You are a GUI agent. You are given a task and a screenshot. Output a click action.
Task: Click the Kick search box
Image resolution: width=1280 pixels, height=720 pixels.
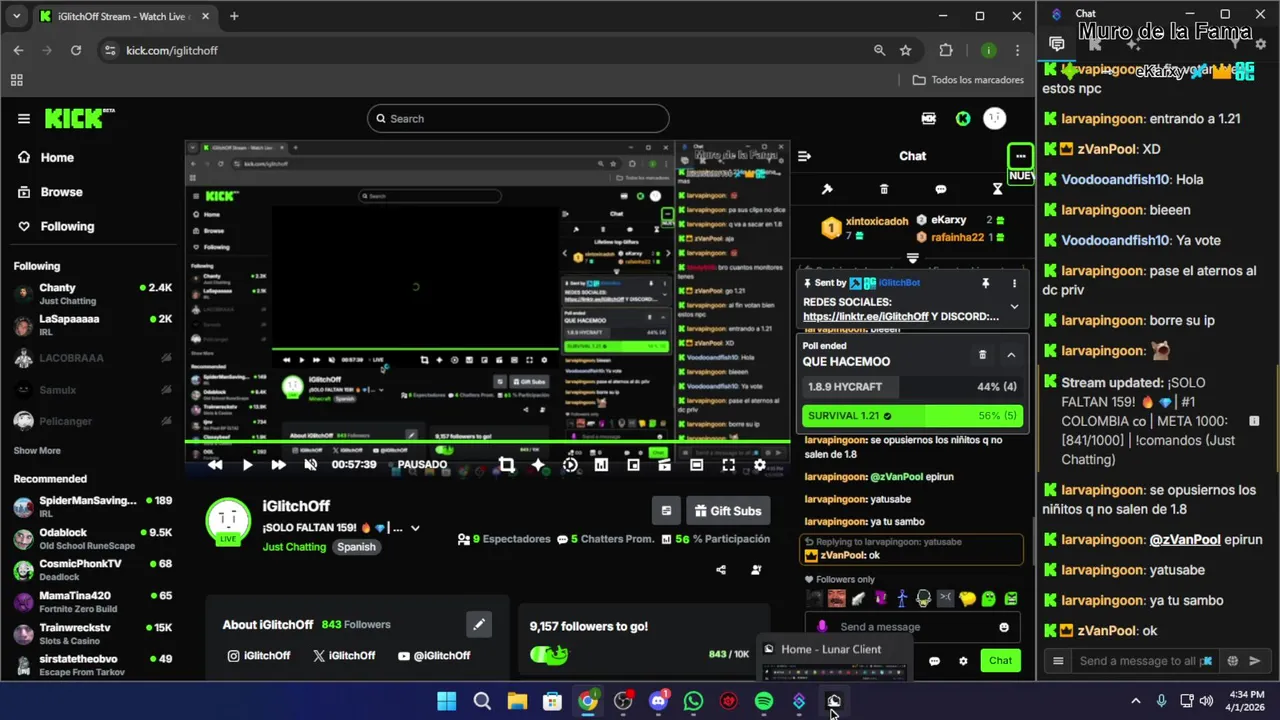click(518, 119)
